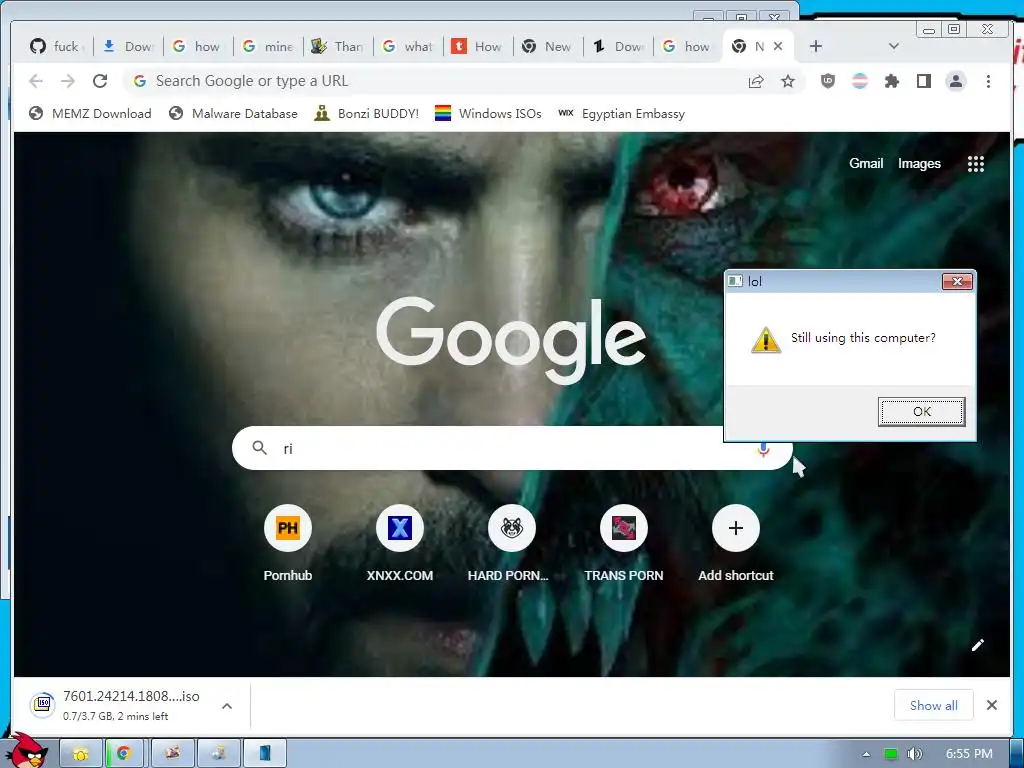Open the Malware Database bookmark
The width and height of the screenshot is (1024, 768).
[x=232, y=114]
